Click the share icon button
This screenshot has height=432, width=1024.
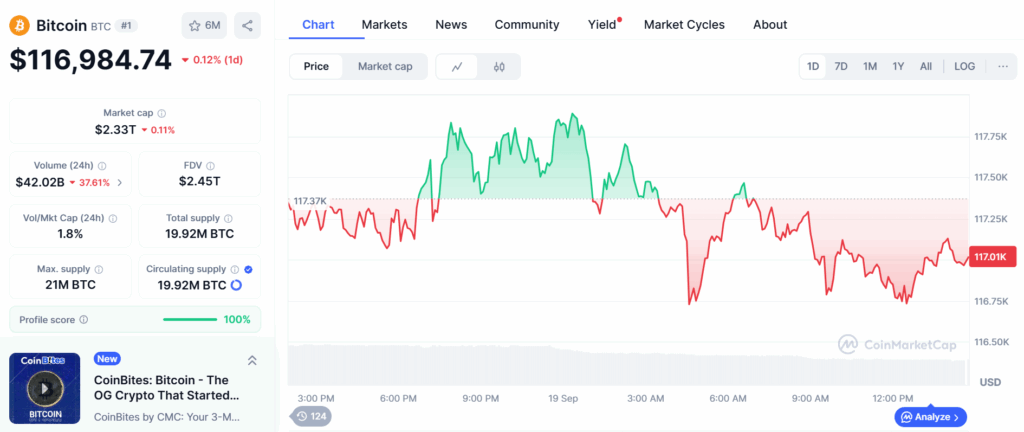click(x=247, y=25)
